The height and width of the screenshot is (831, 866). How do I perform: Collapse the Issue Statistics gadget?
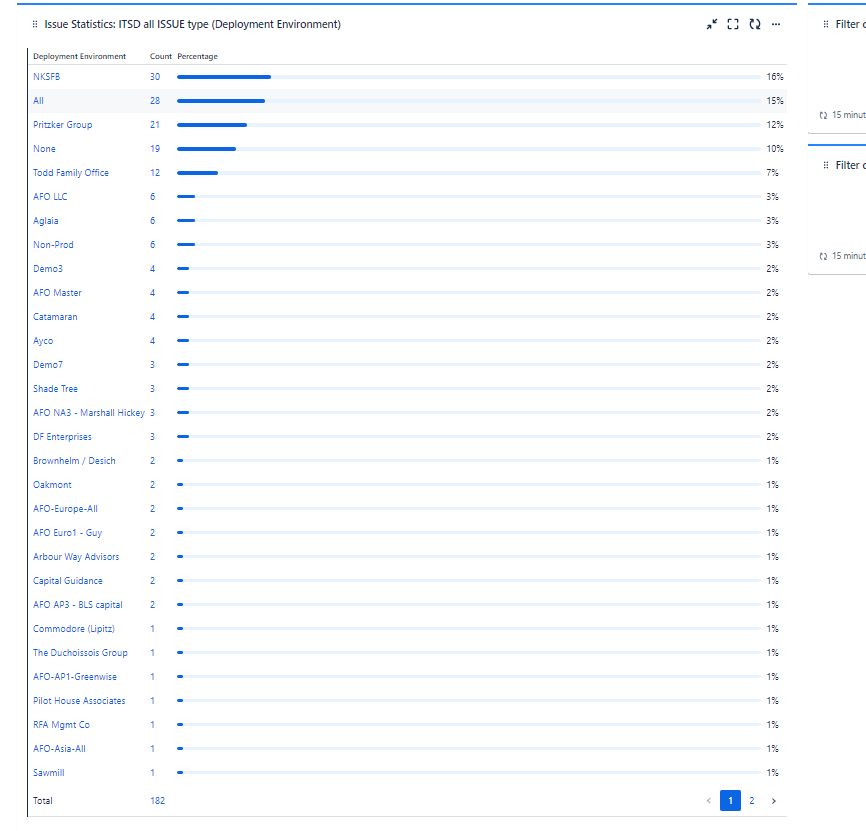click(x=713, y=23)
